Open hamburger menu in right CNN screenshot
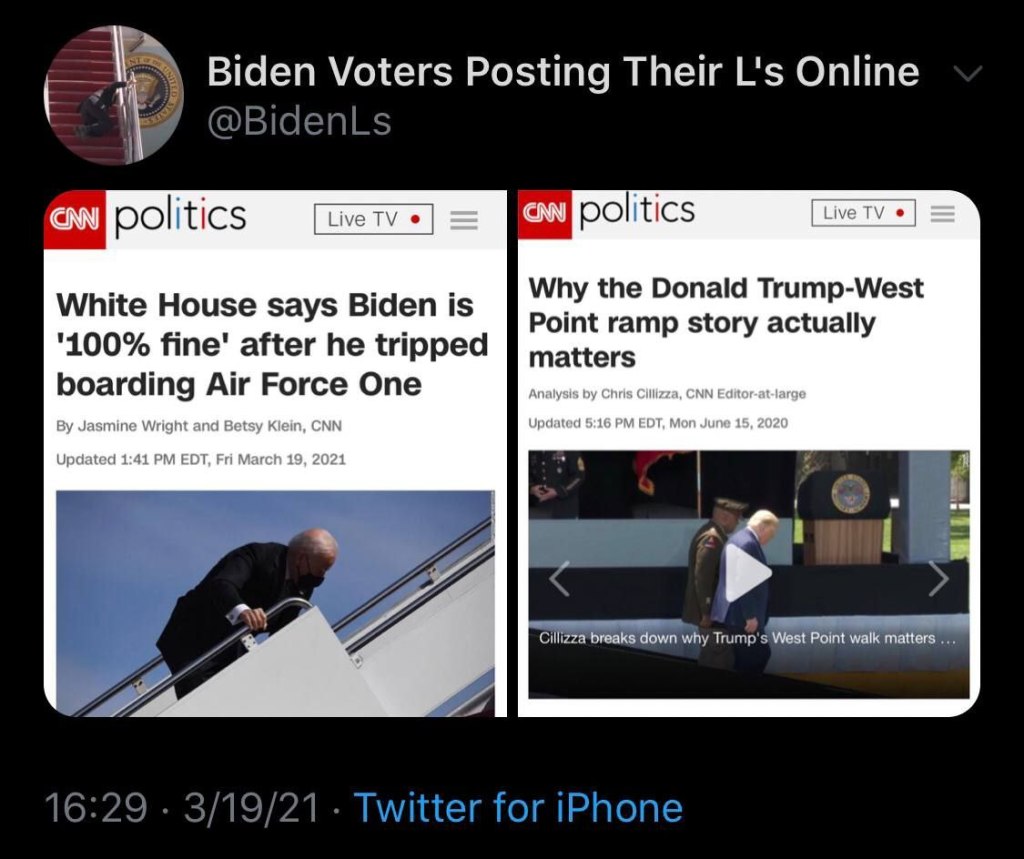Image resolution: width=1024 pixels, height=859 pixels. [942, 214]
